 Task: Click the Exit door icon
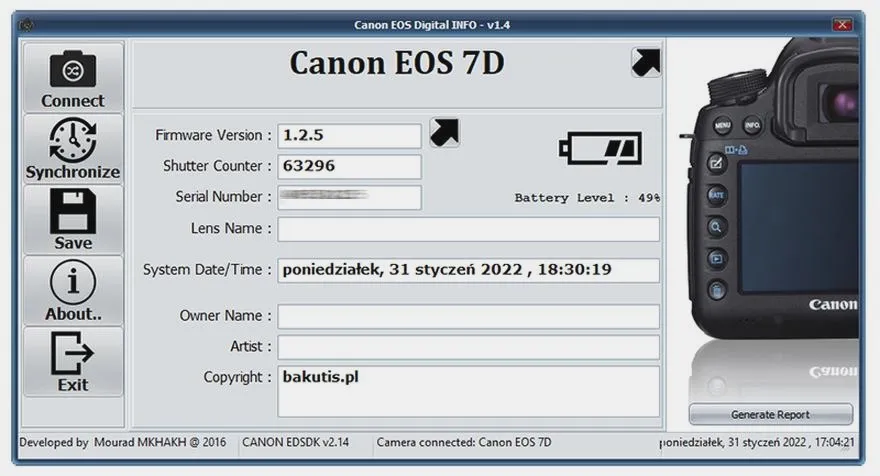73,353
